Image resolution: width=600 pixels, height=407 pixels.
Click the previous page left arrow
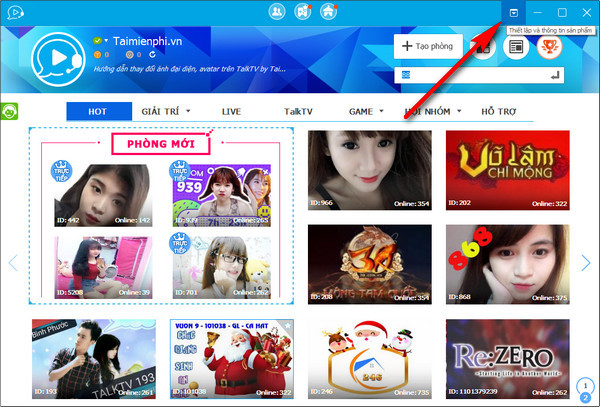click(x=13, y=263)
